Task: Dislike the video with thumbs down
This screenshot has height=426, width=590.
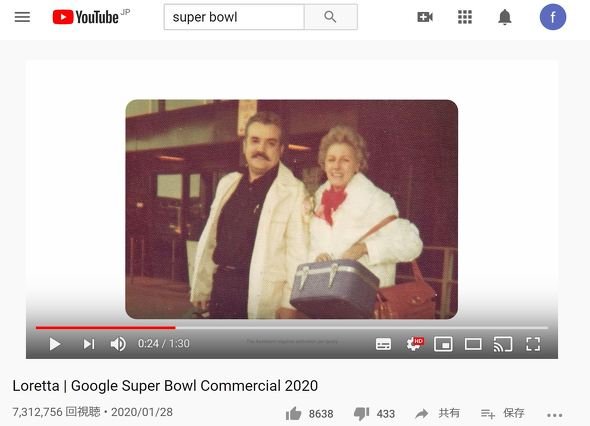Action: (362, 414)
